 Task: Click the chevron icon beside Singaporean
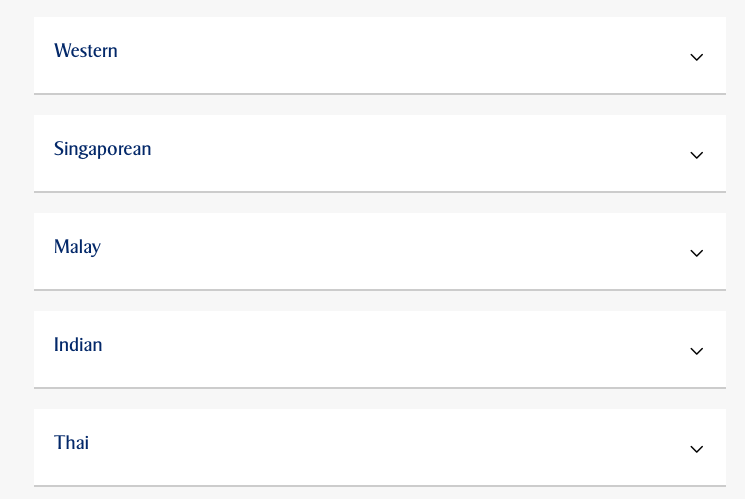pos(697,155)
